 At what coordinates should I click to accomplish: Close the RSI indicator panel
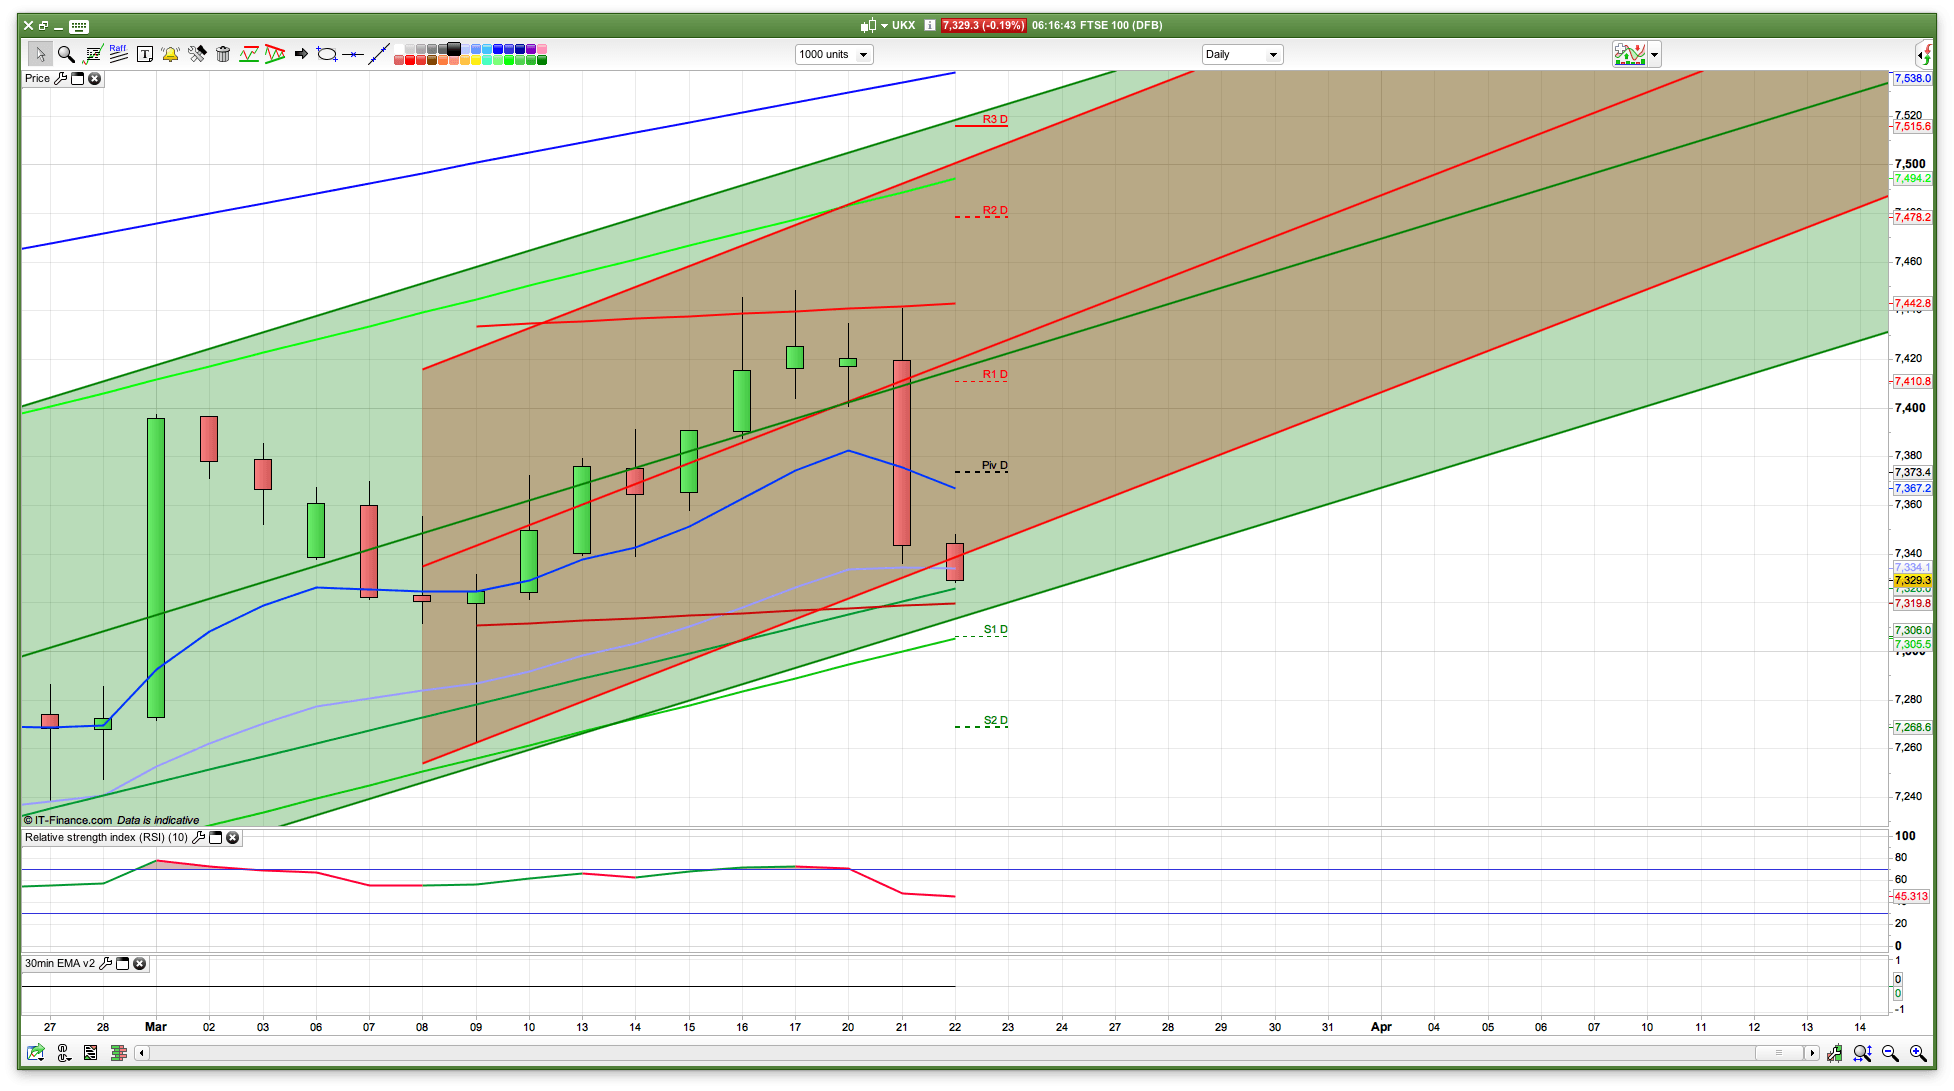click(x=232, y=838)
